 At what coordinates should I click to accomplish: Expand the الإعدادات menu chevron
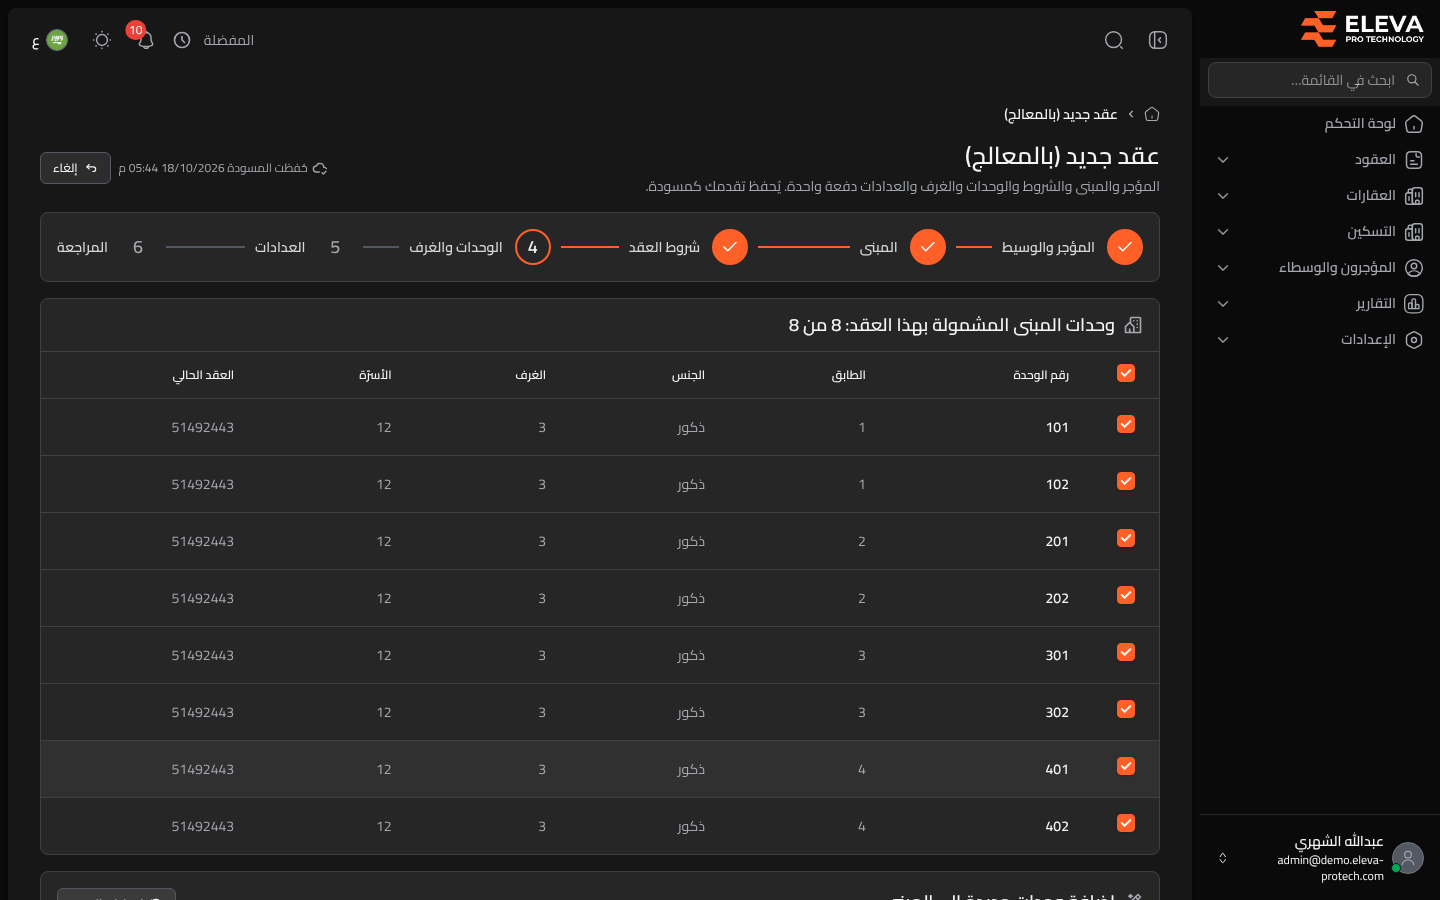coord(1223,340)
